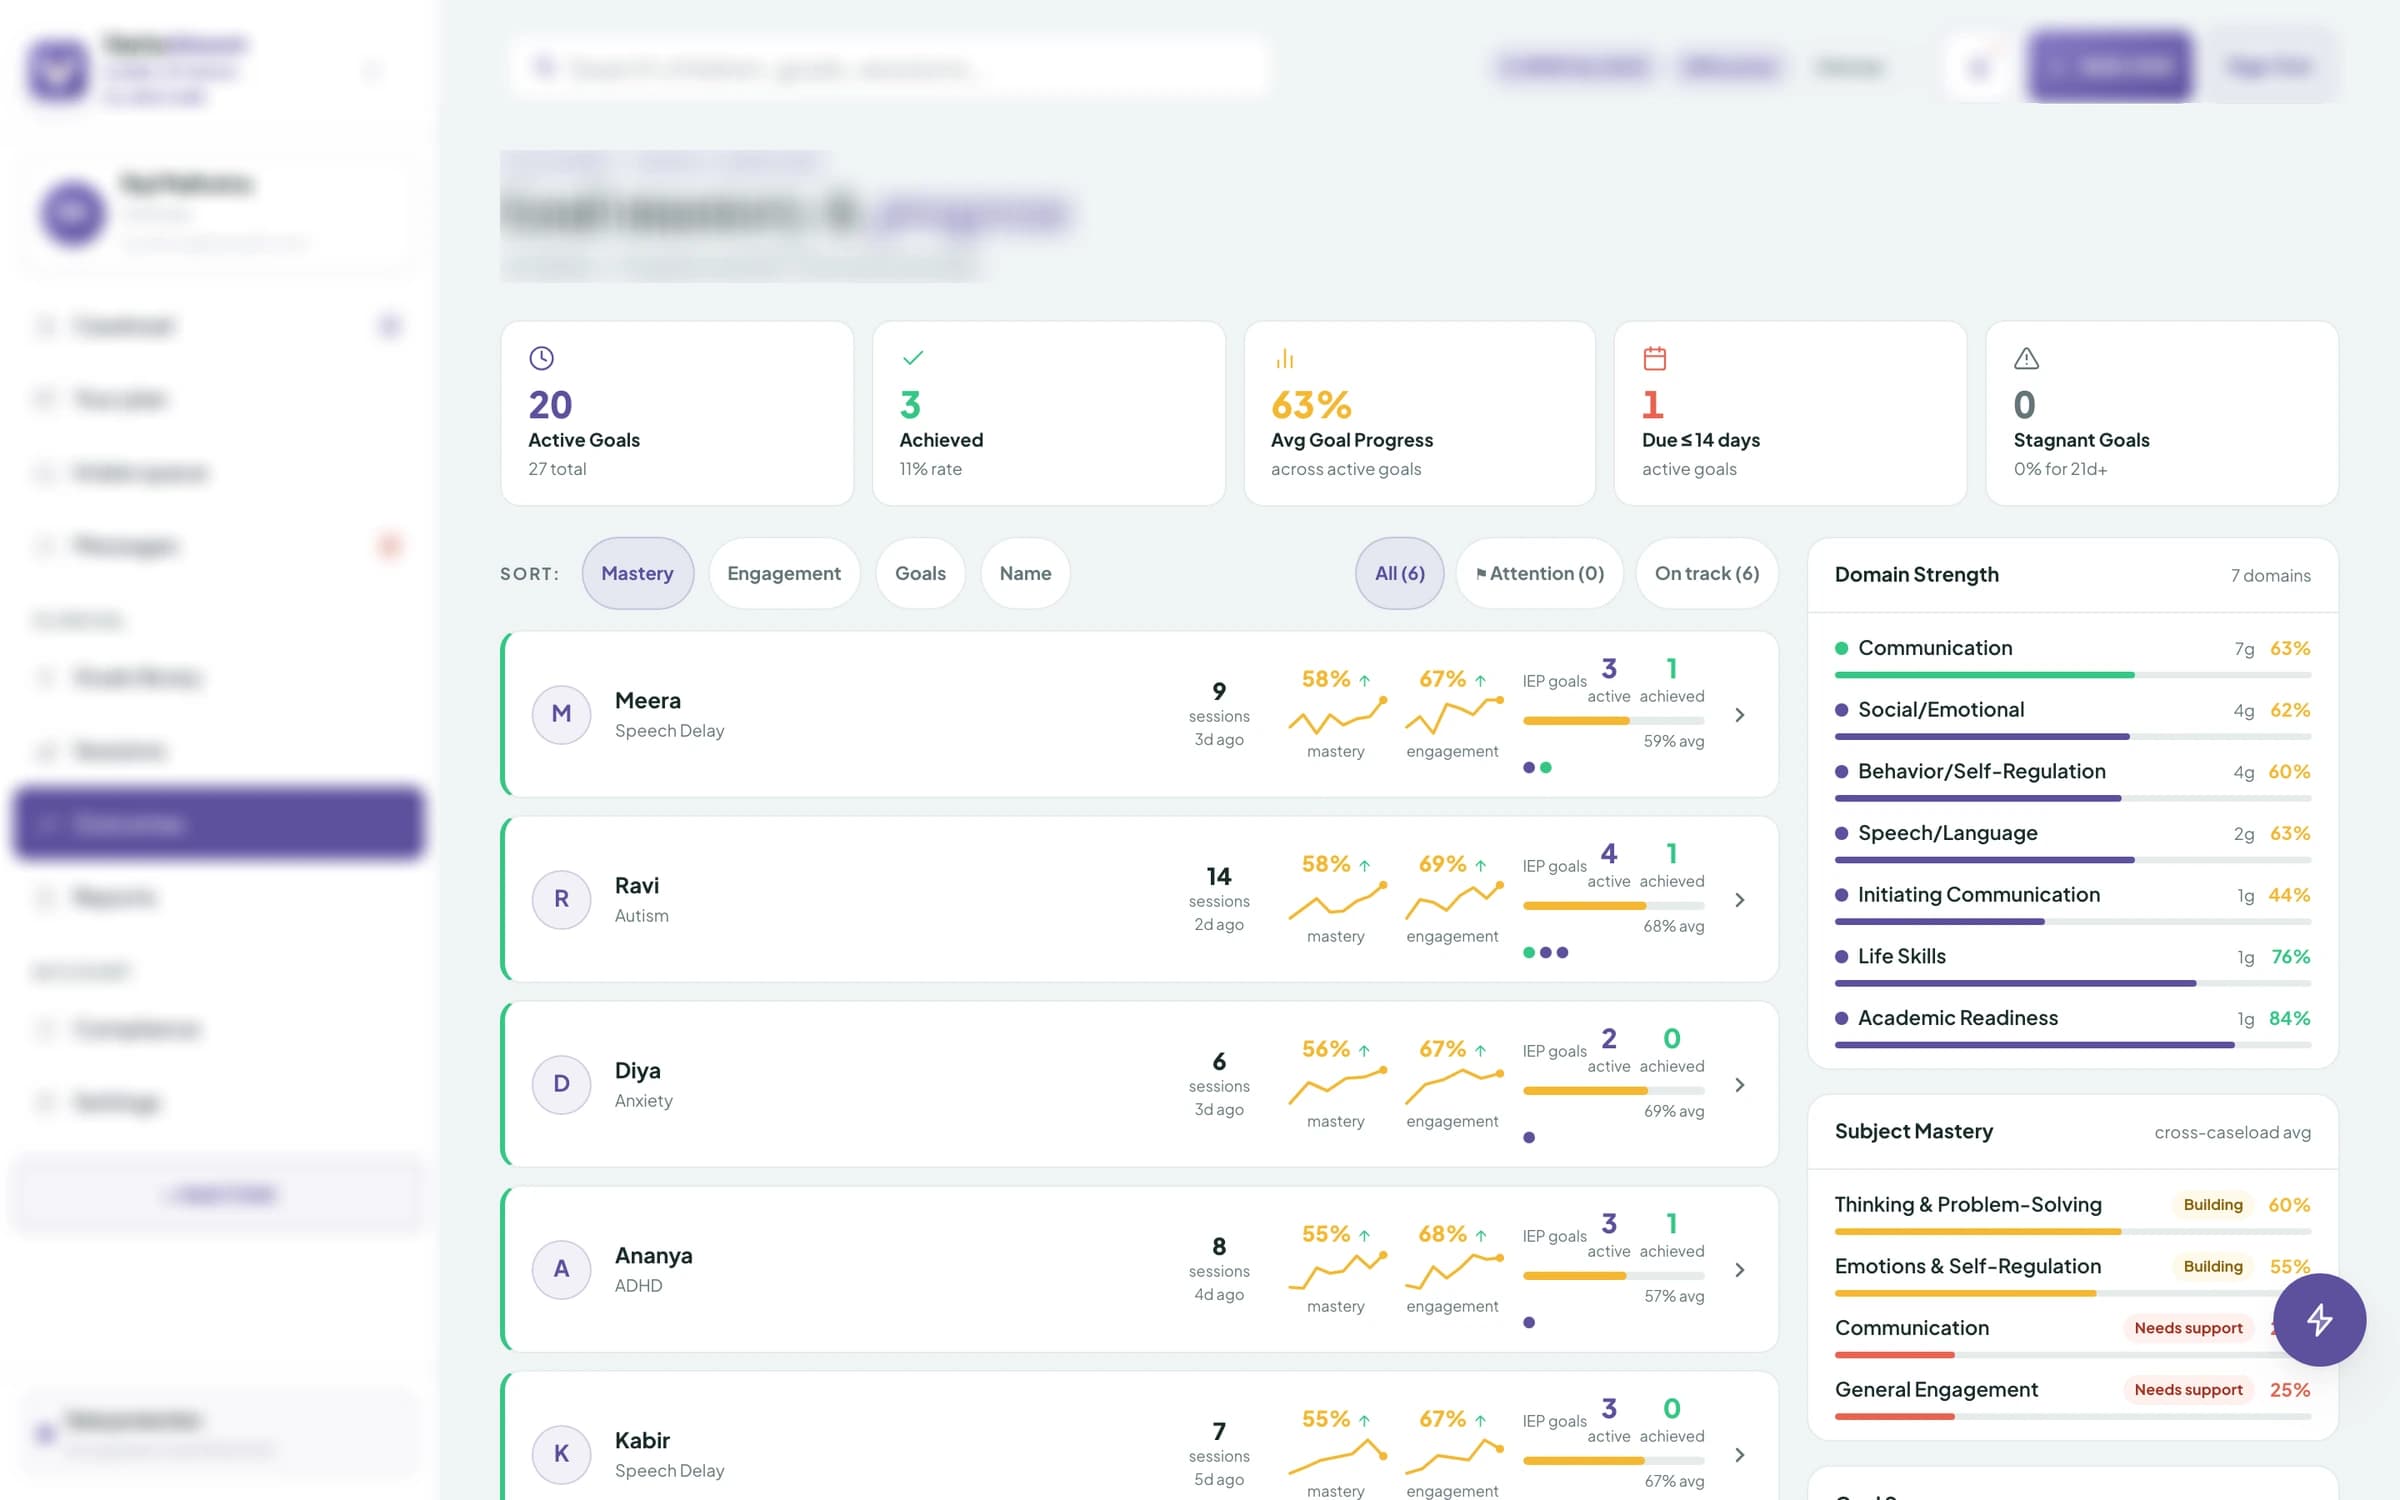Click the Thinking & Problem-Solving mastery bar
This screenshot has width=2400, height=1500.
coord(2072,1232)
